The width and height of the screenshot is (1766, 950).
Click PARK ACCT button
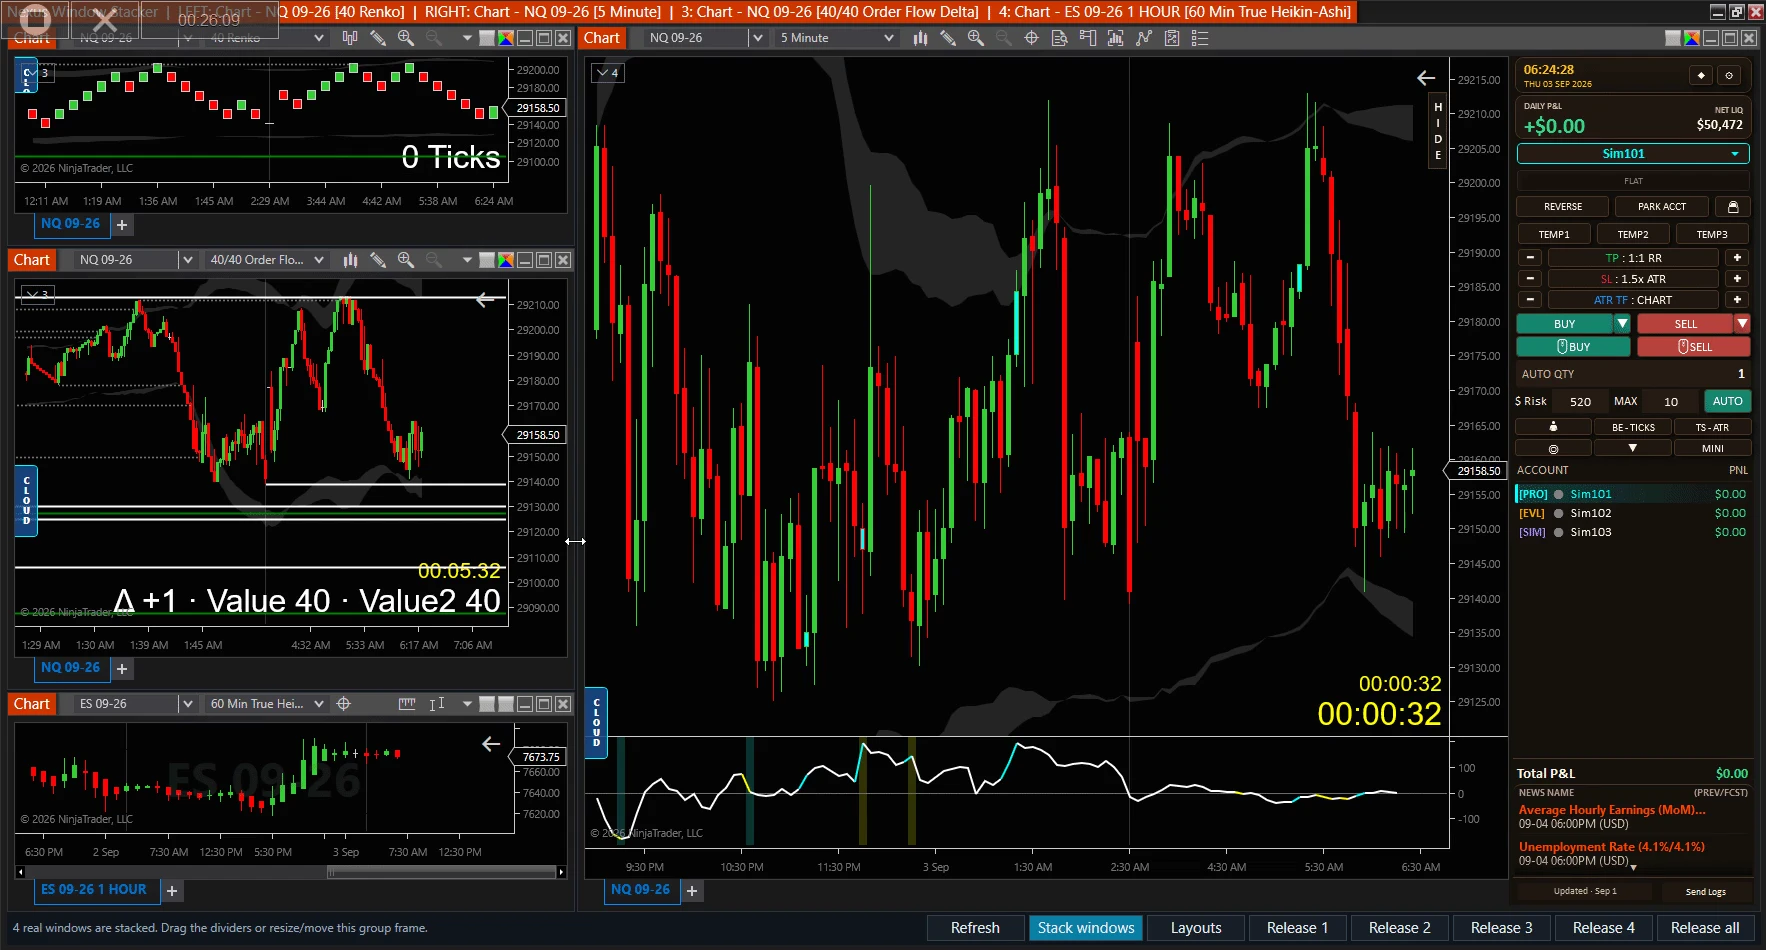tap(1661, 207)
